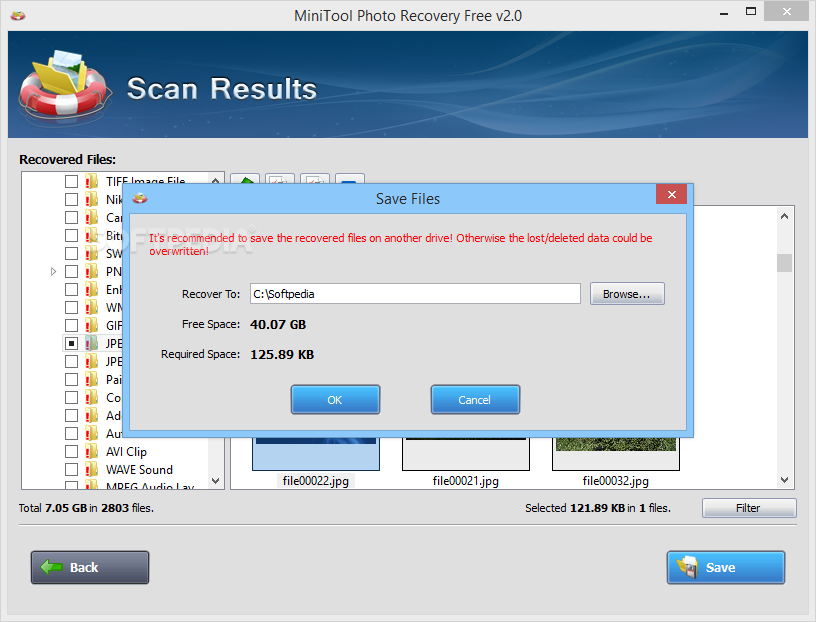This screenshot has width=816, height=622.
Task: Tick the checkbox for the Nik row
Action: click(71, 199)
